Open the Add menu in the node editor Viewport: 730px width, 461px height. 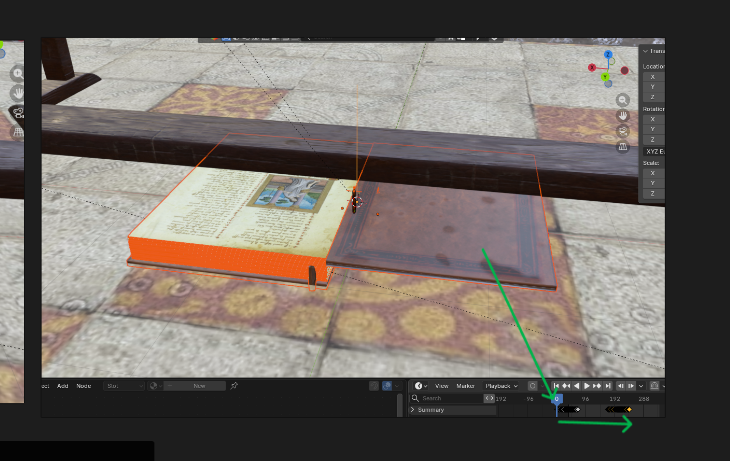click(62, 386)
